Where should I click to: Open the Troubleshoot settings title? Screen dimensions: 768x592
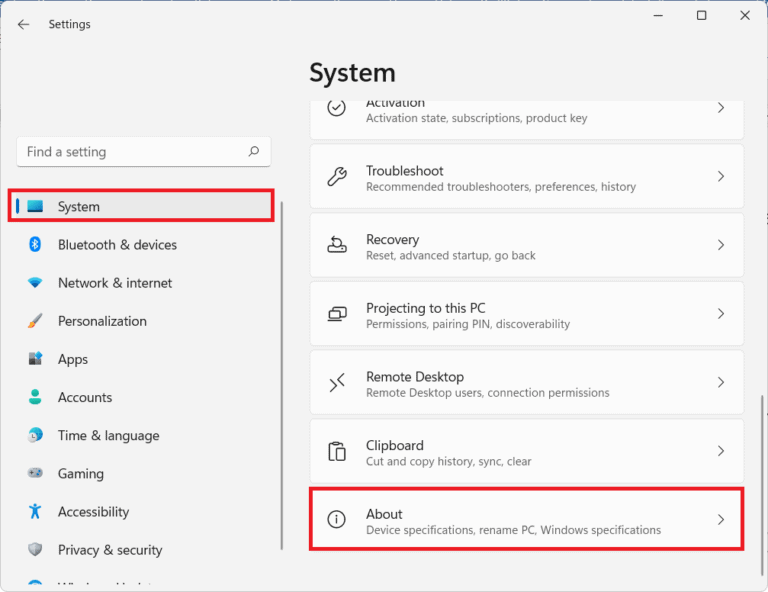pos(405,170)
